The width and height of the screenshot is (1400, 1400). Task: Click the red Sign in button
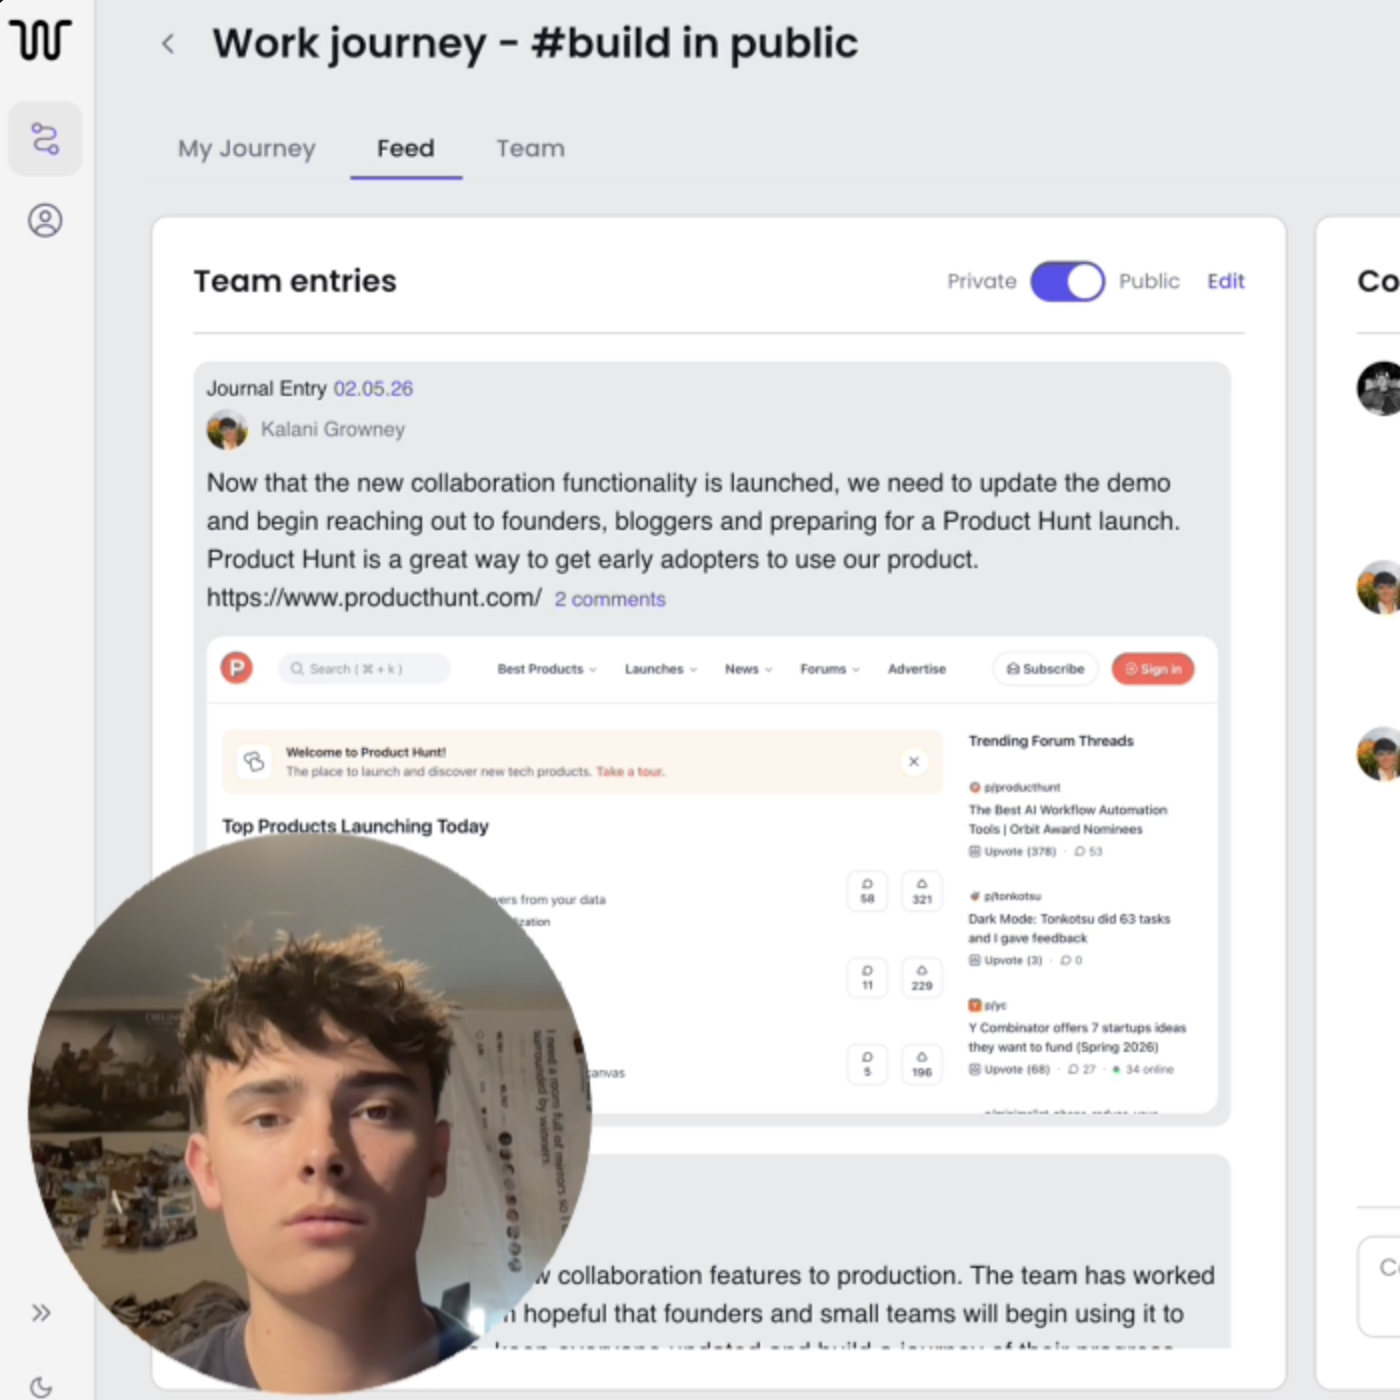click(1153, 669)
